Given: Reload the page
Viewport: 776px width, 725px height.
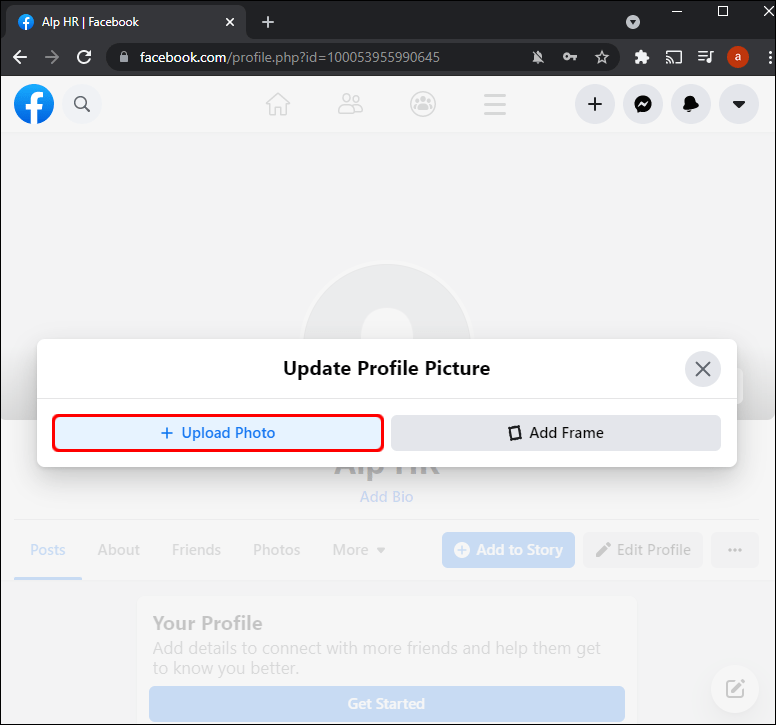Looking at the screenshot, I should click(x=84, y=57).
